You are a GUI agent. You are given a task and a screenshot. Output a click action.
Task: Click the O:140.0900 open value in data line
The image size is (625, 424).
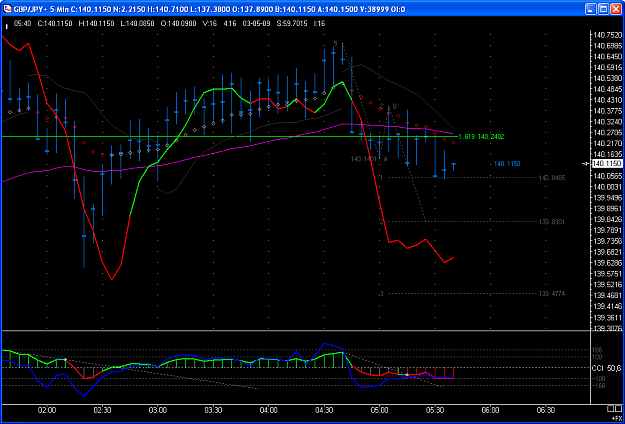point(179,24)
